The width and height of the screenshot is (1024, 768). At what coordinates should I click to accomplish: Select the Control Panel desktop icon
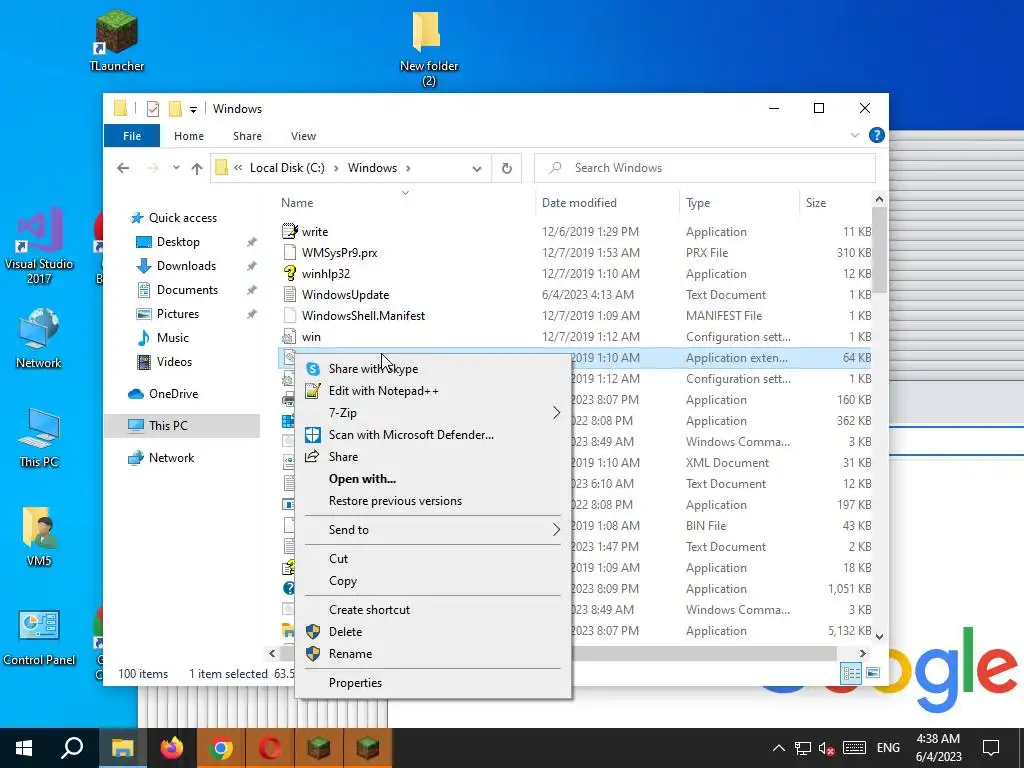pos(39,637)
